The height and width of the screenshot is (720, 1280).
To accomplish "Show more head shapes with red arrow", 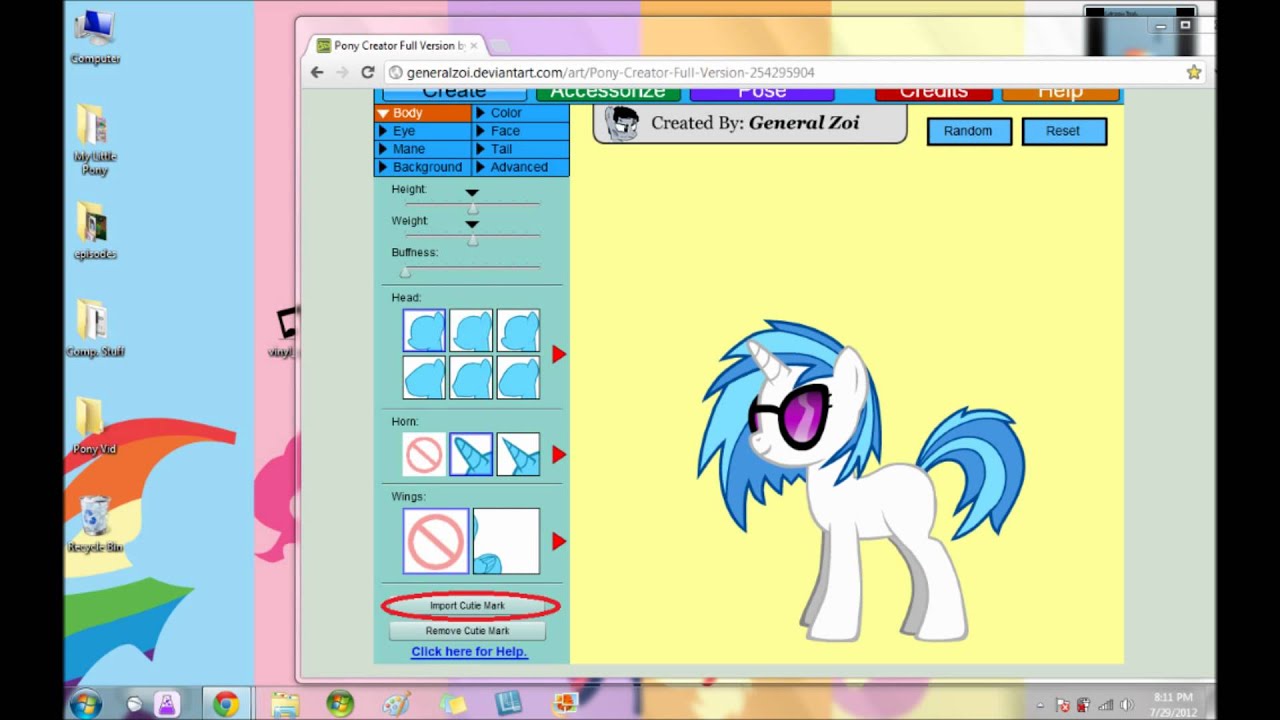I will click(x=559, y=354).
